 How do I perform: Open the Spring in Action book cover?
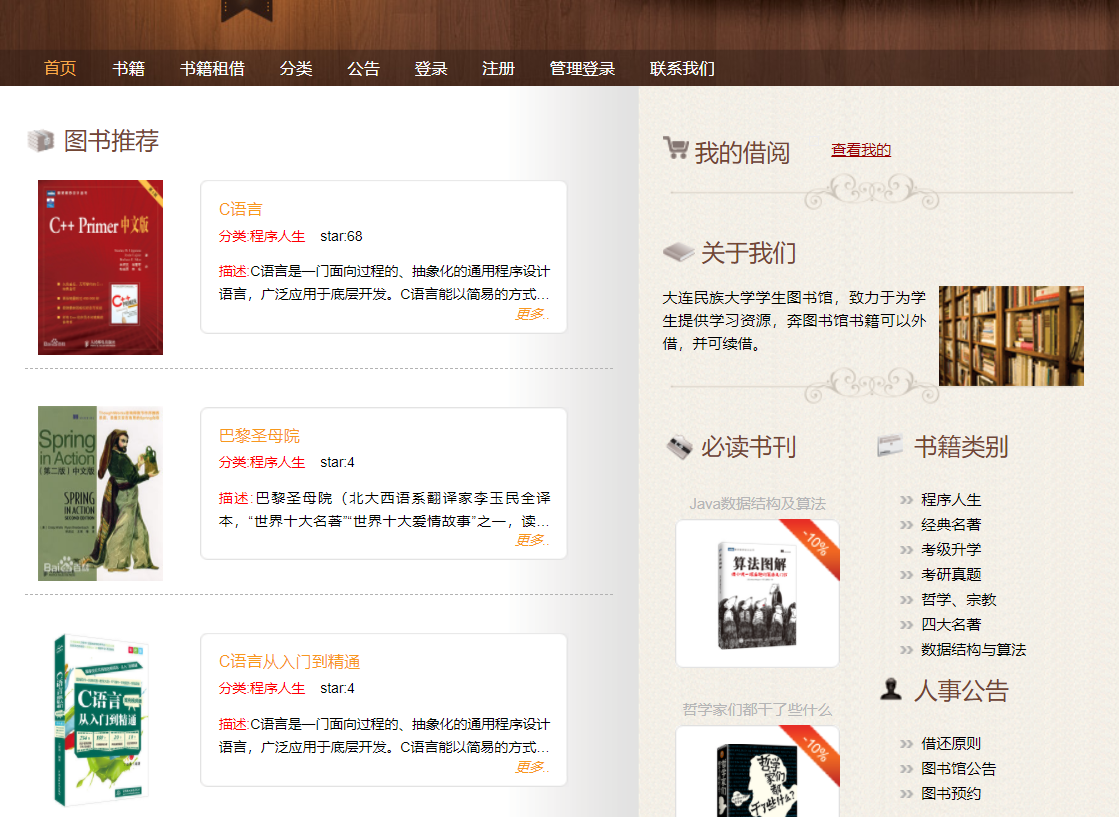[x=101, y=493]
